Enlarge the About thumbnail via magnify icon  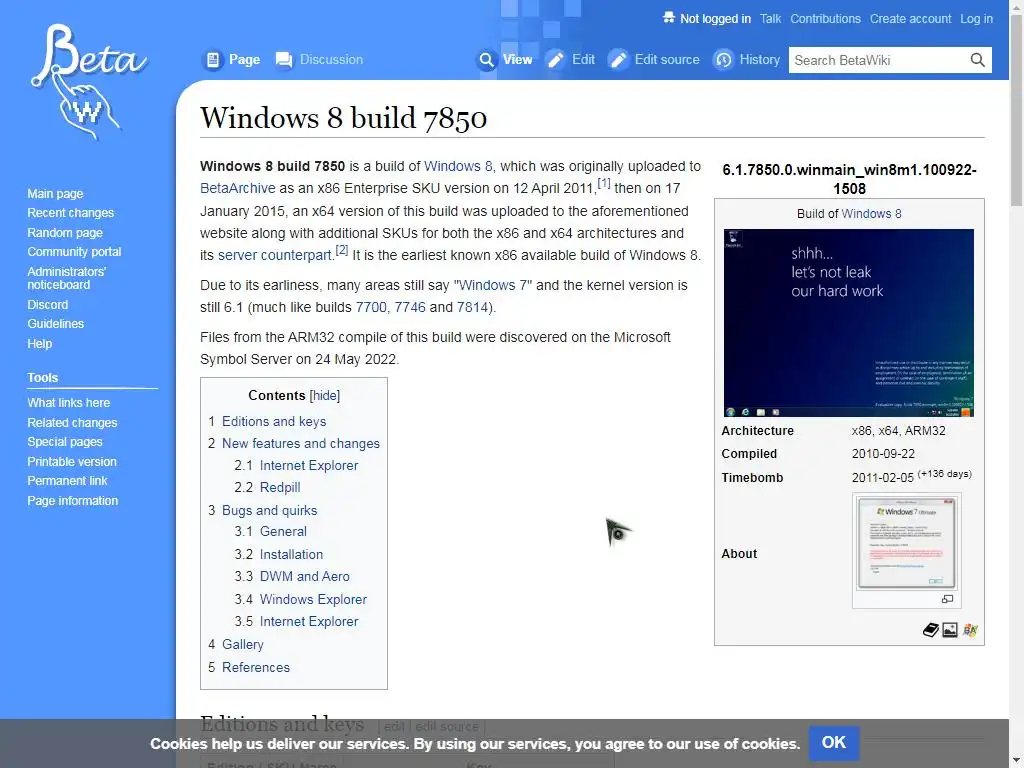(948, 599)
